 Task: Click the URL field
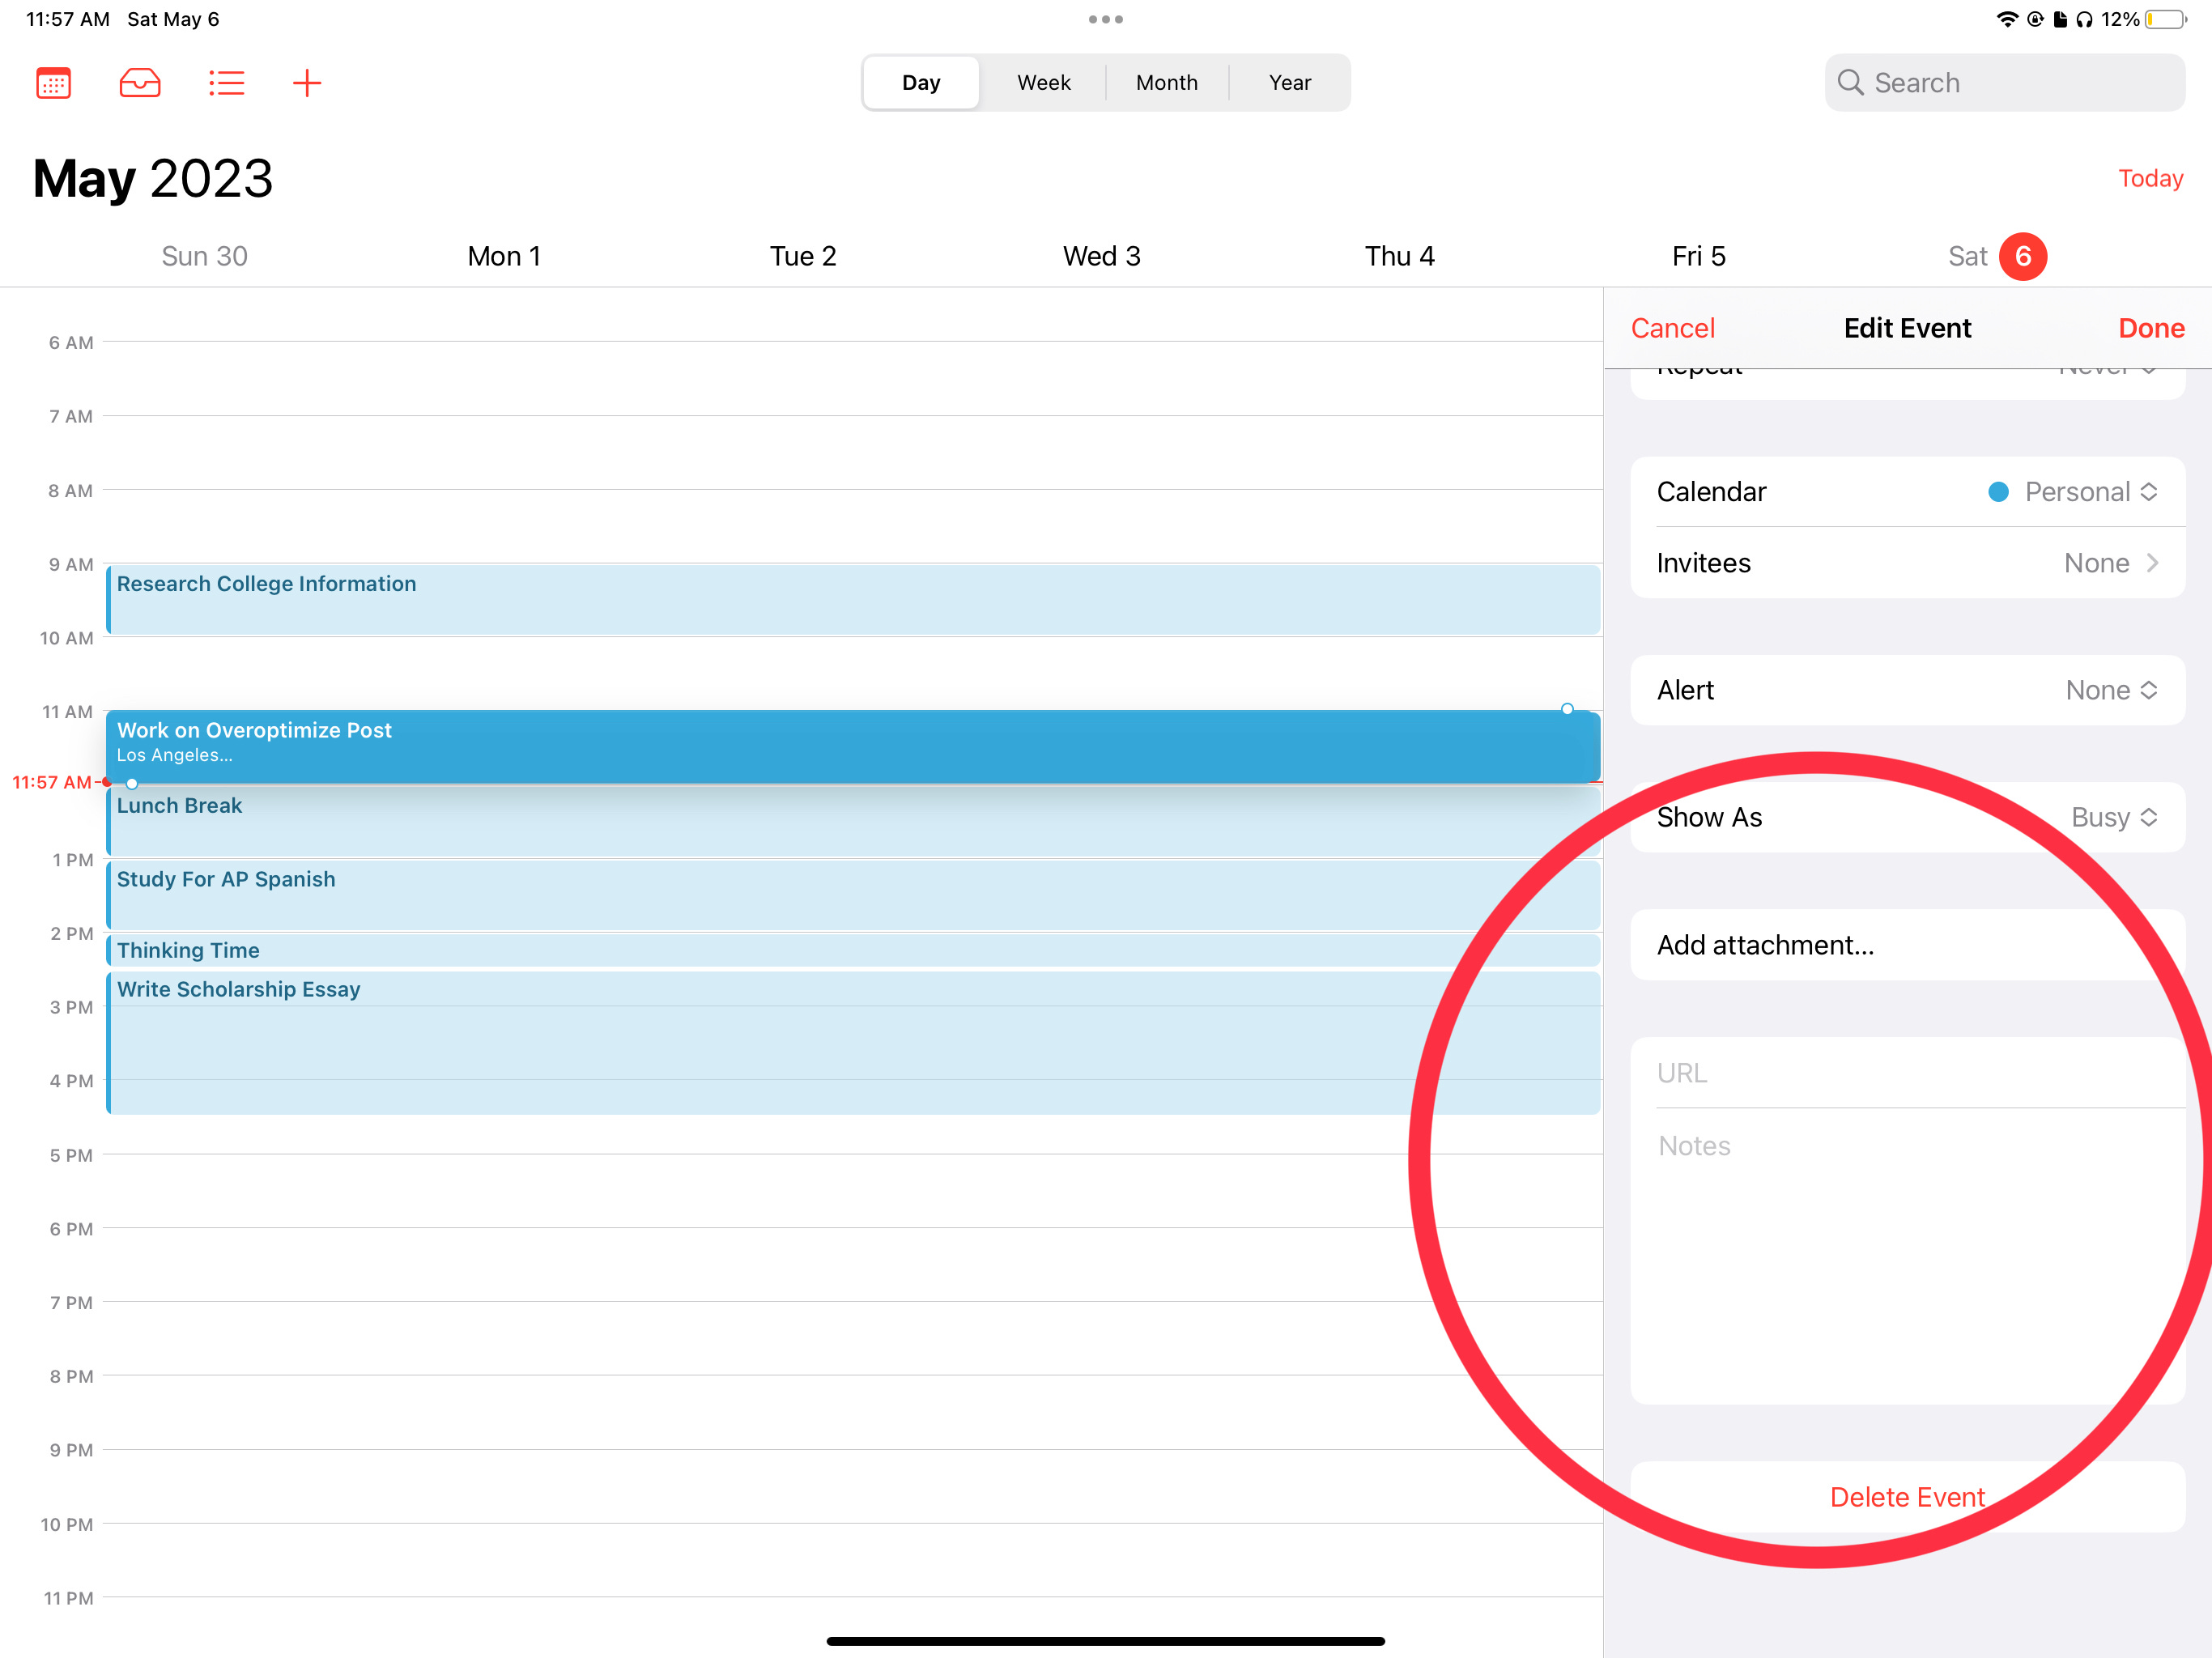[1907, 1072]
